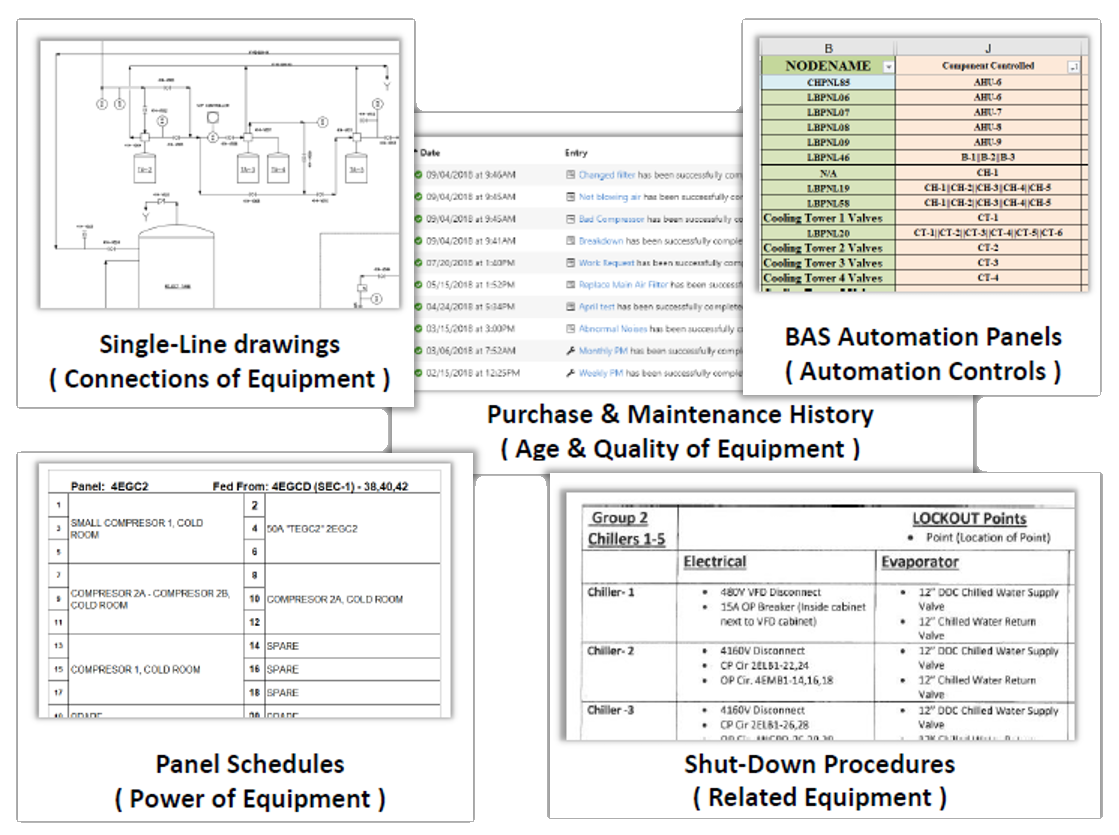Select the B-1|B-2|B-3 cell

pos(988,157)
